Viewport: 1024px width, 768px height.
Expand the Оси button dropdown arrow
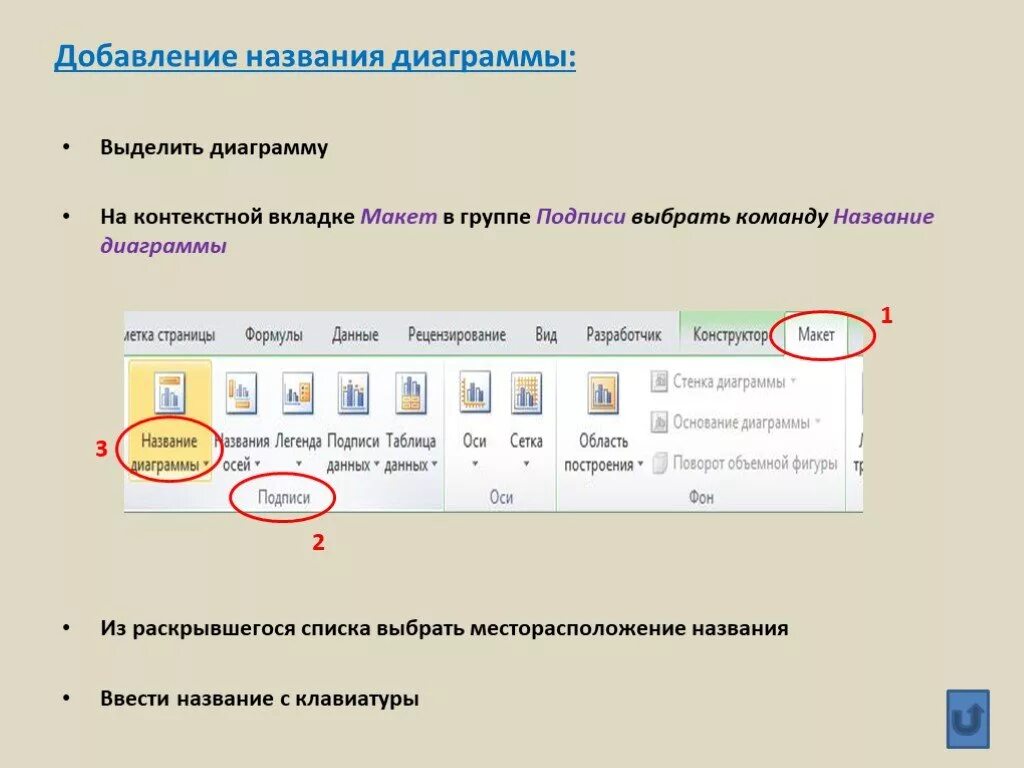point(475,464)
